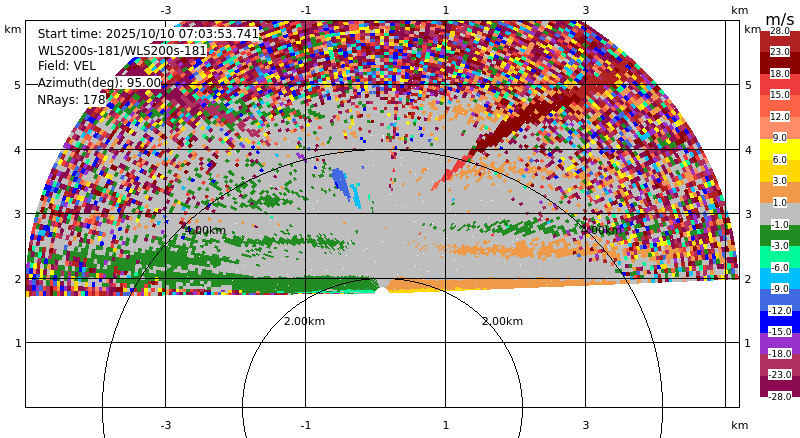This screenshot has width=800, height=438.
Task: Select the Azimuth(deg): 95.00 text
Action: click(99, 83)
